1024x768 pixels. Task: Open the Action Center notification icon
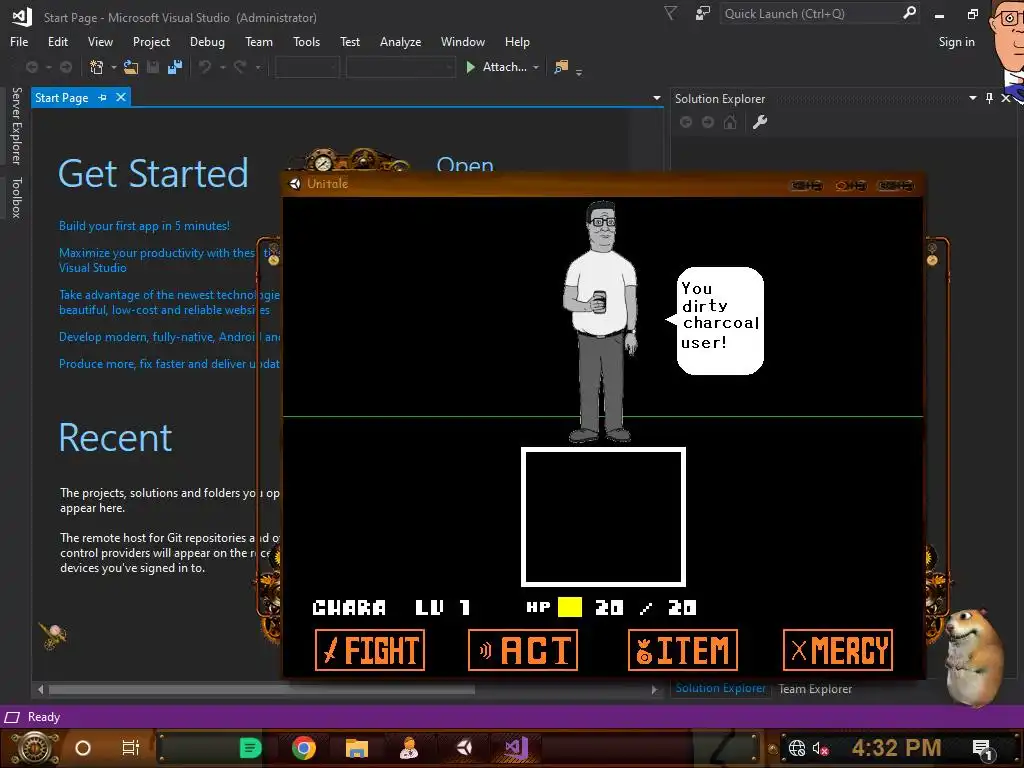[982, 749]
